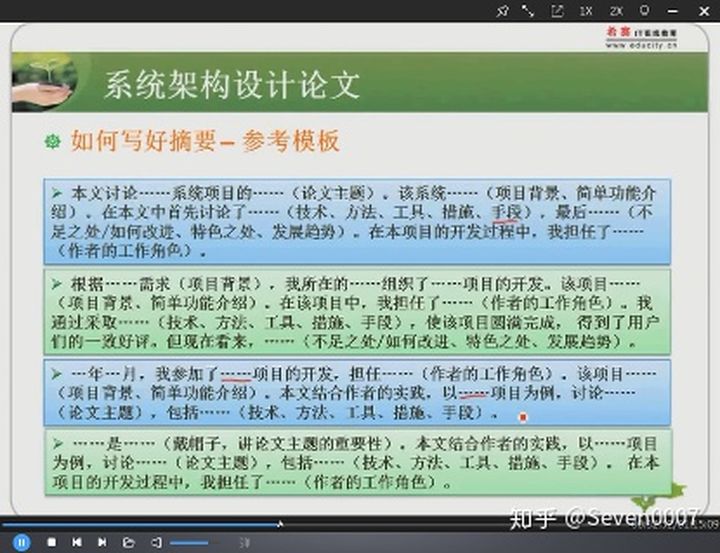The width and height of the screenshot is (720, 553).
Task: Pause the video playback
Action: coord(21,542)
